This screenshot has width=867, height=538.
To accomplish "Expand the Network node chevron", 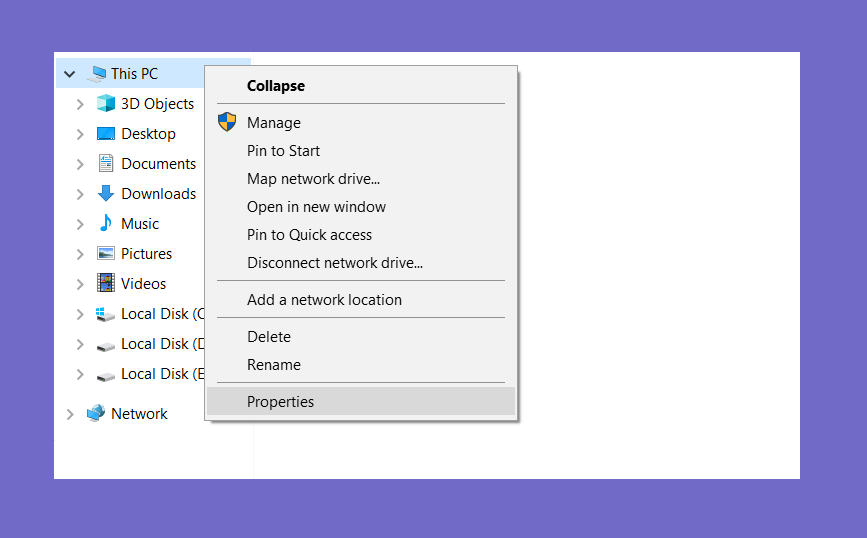I will click(70, 414).
